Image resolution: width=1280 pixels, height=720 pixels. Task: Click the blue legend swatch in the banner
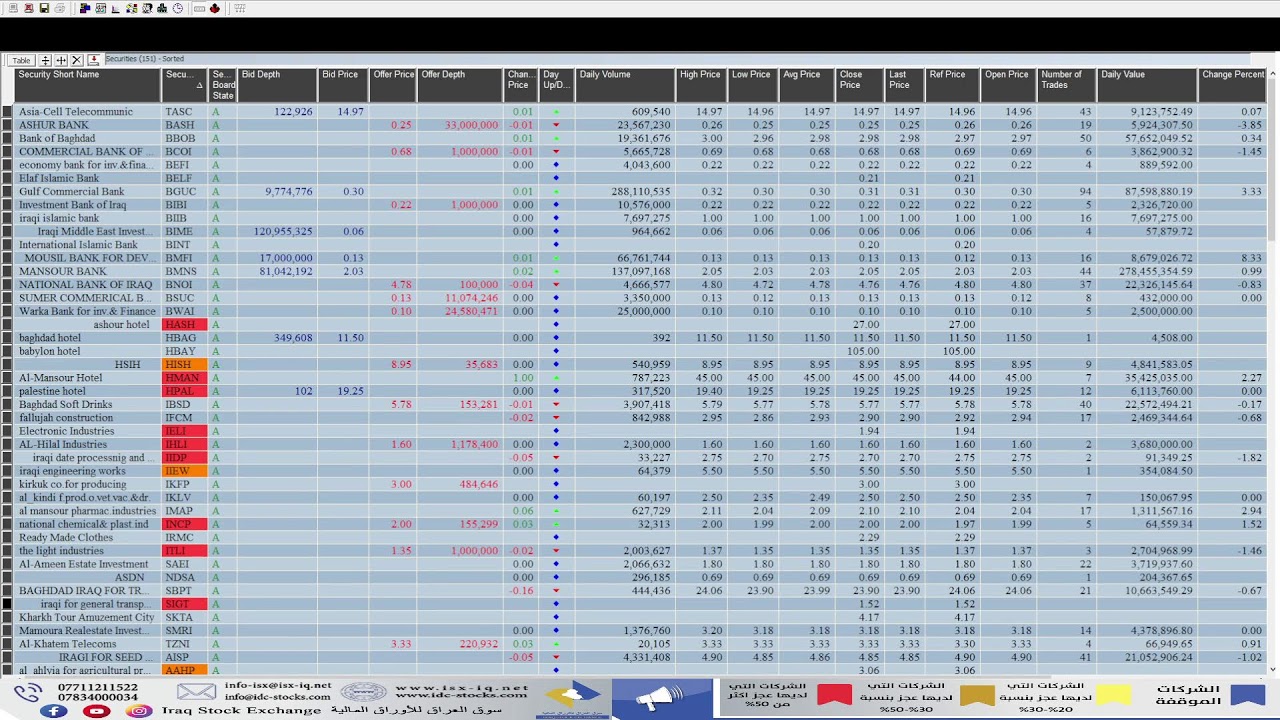point(1247,695)
